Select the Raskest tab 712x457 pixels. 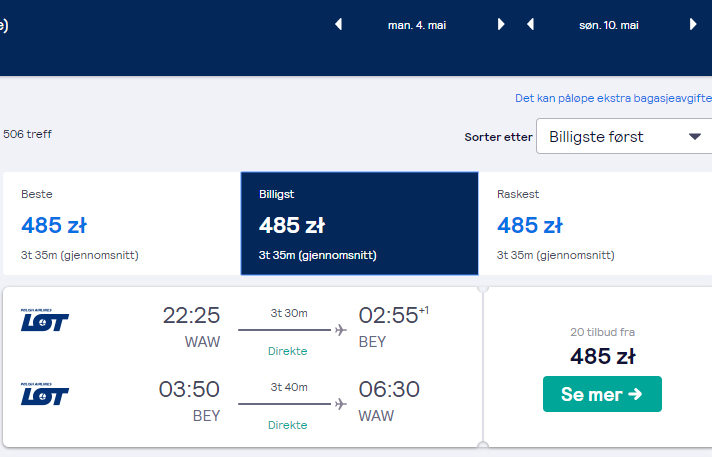(595, 224)
